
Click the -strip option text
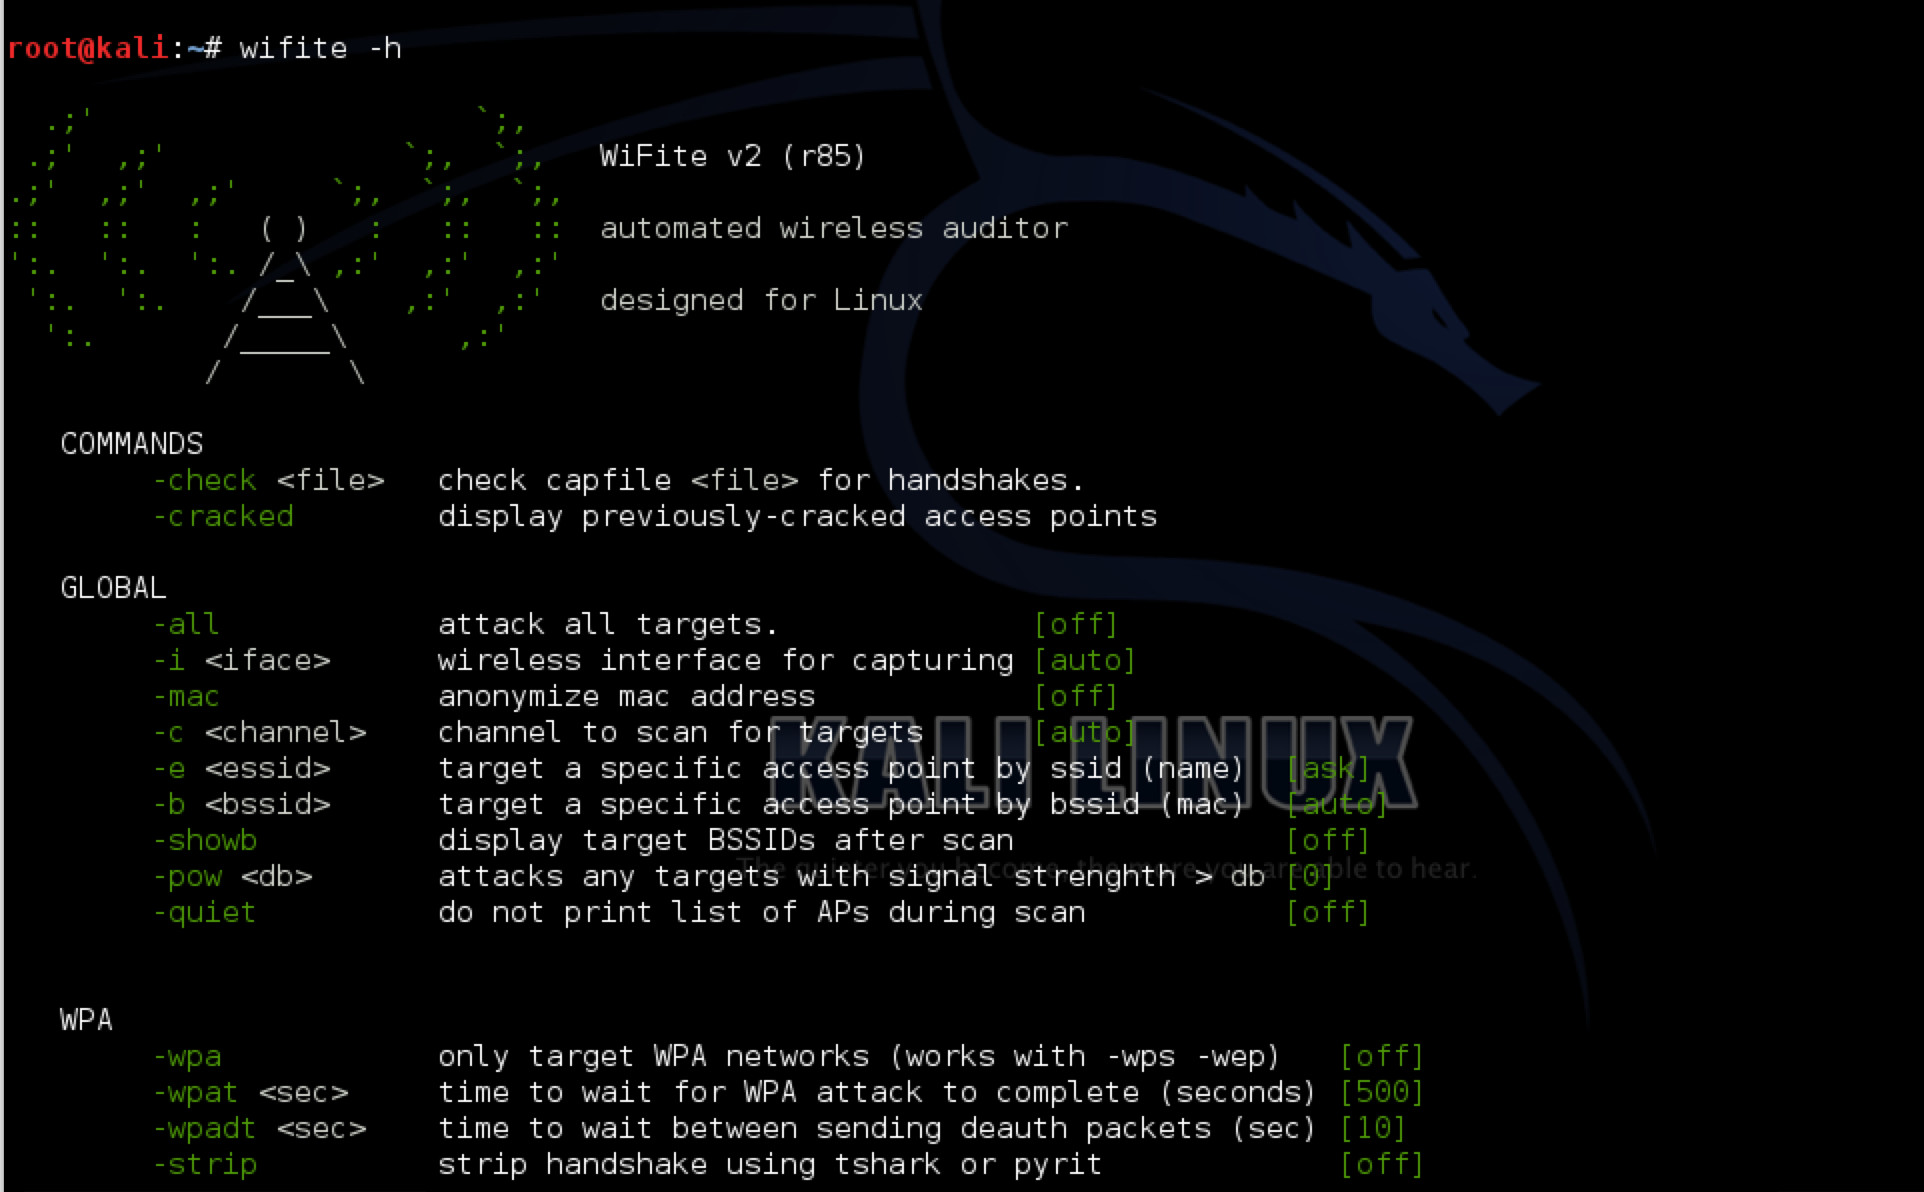205,1164
